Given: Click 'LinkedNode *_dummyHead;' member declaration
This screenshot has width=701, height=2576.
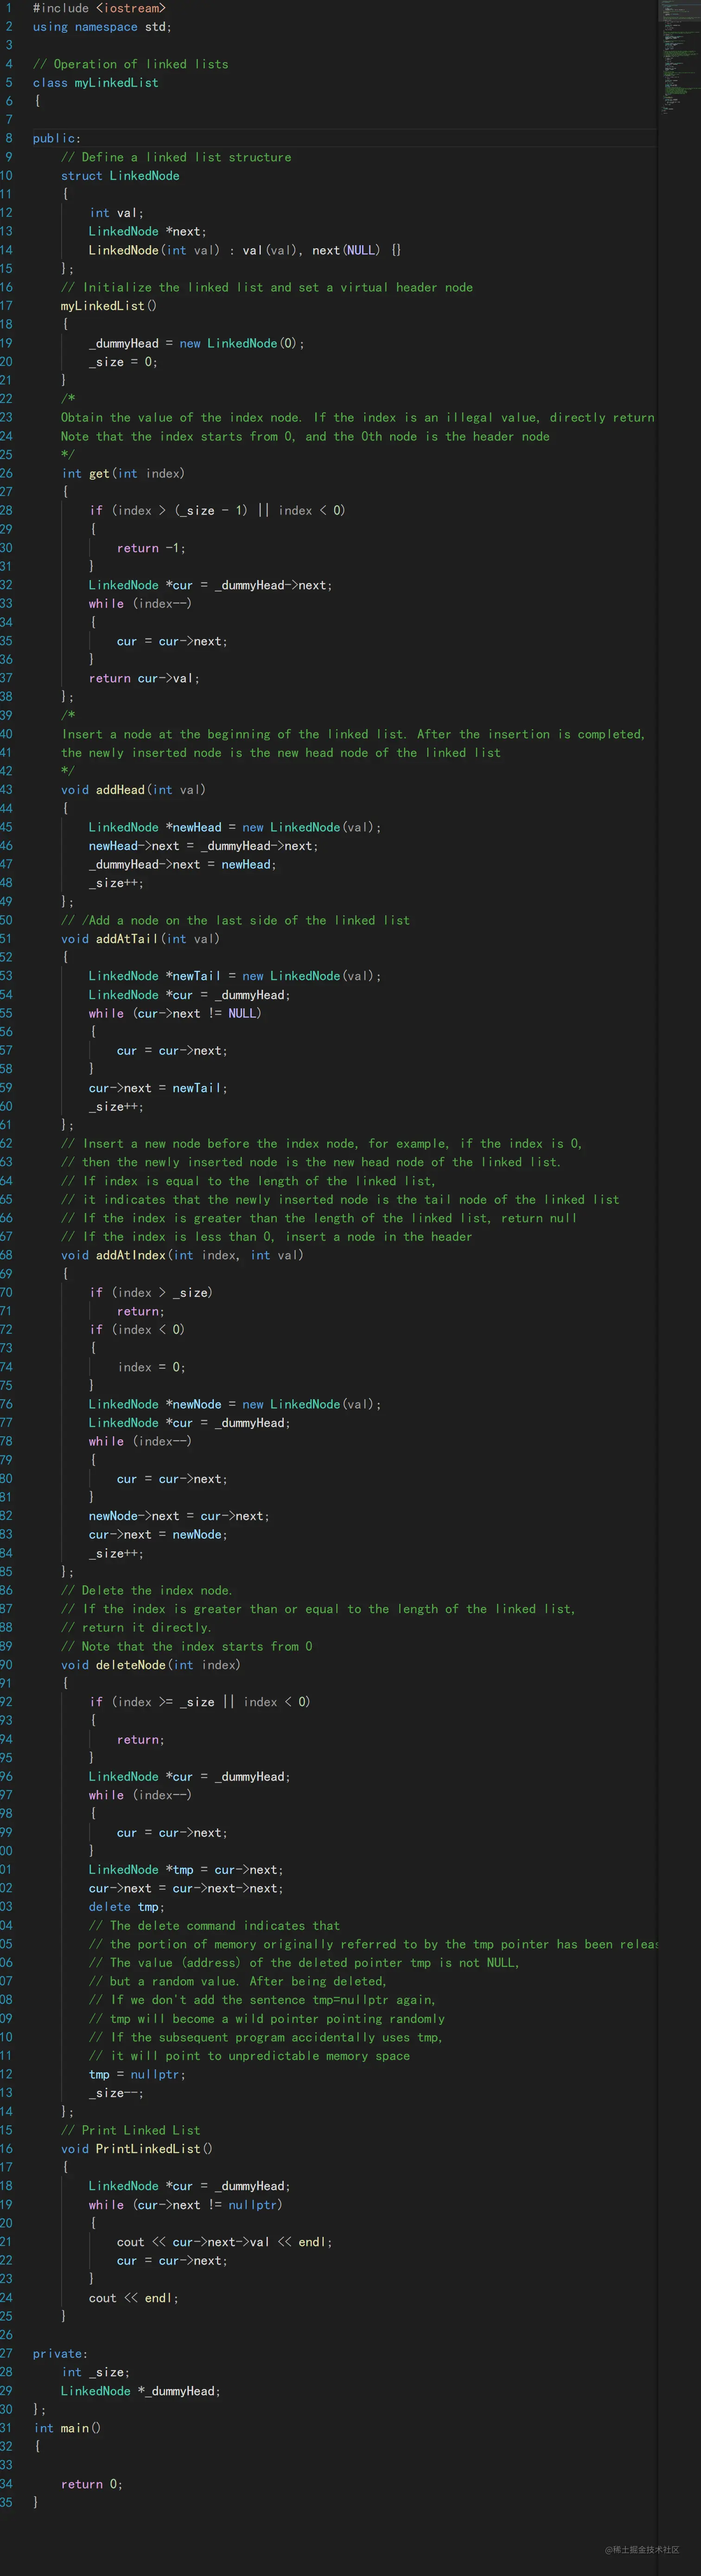Looking at the screenshot, I should click(x=141, y=2392).
